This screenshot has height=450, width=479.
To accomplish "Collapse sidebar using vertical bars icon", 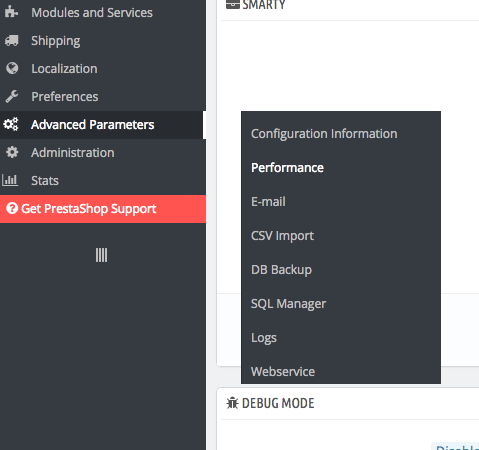I will pos(101,255).
